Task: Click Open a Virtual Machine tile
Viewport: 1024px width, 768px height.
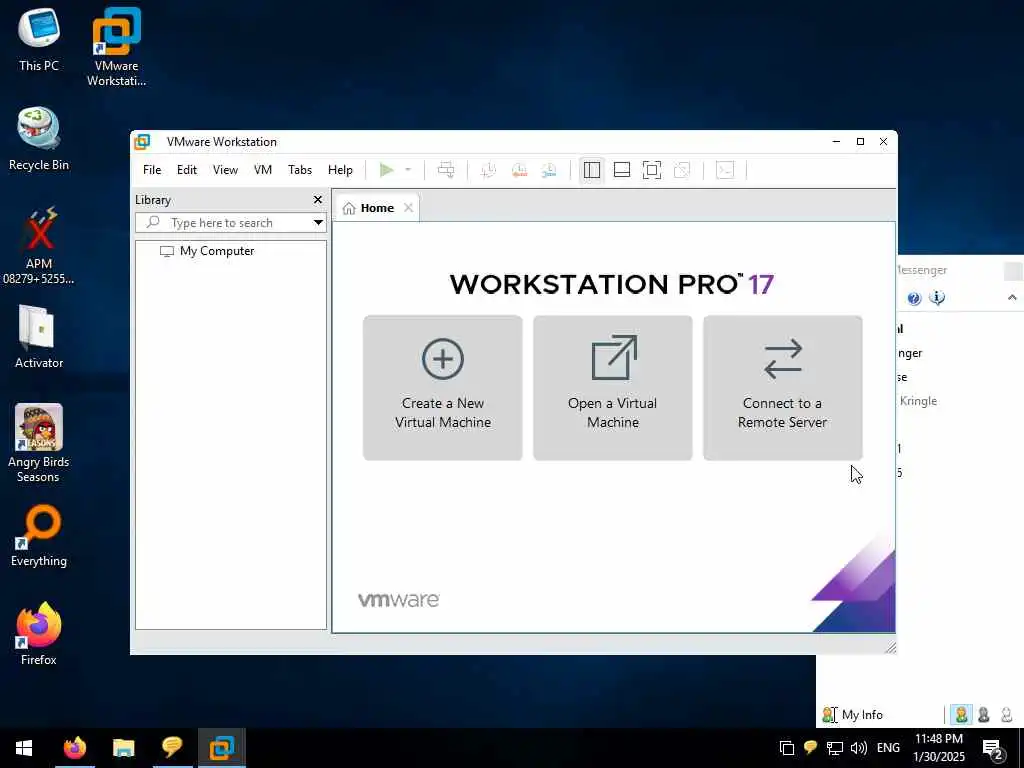Action: [613, 388]
